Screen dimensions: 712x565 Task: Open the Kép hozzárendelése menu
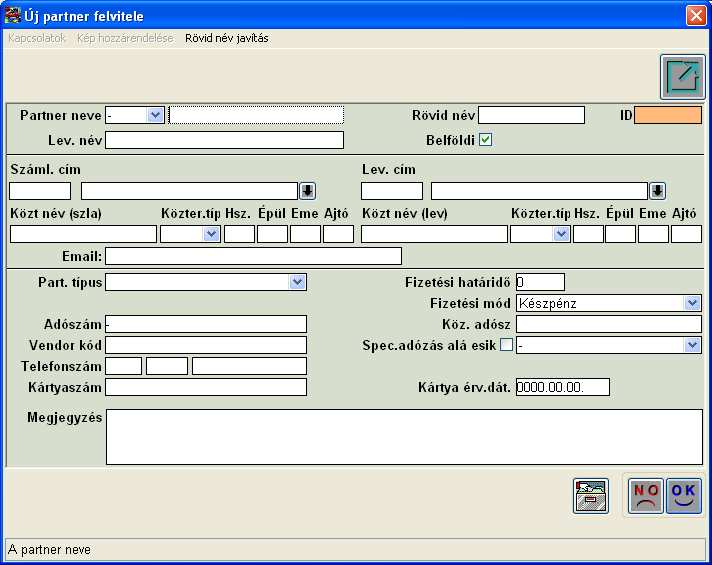(x=125, y=38)
